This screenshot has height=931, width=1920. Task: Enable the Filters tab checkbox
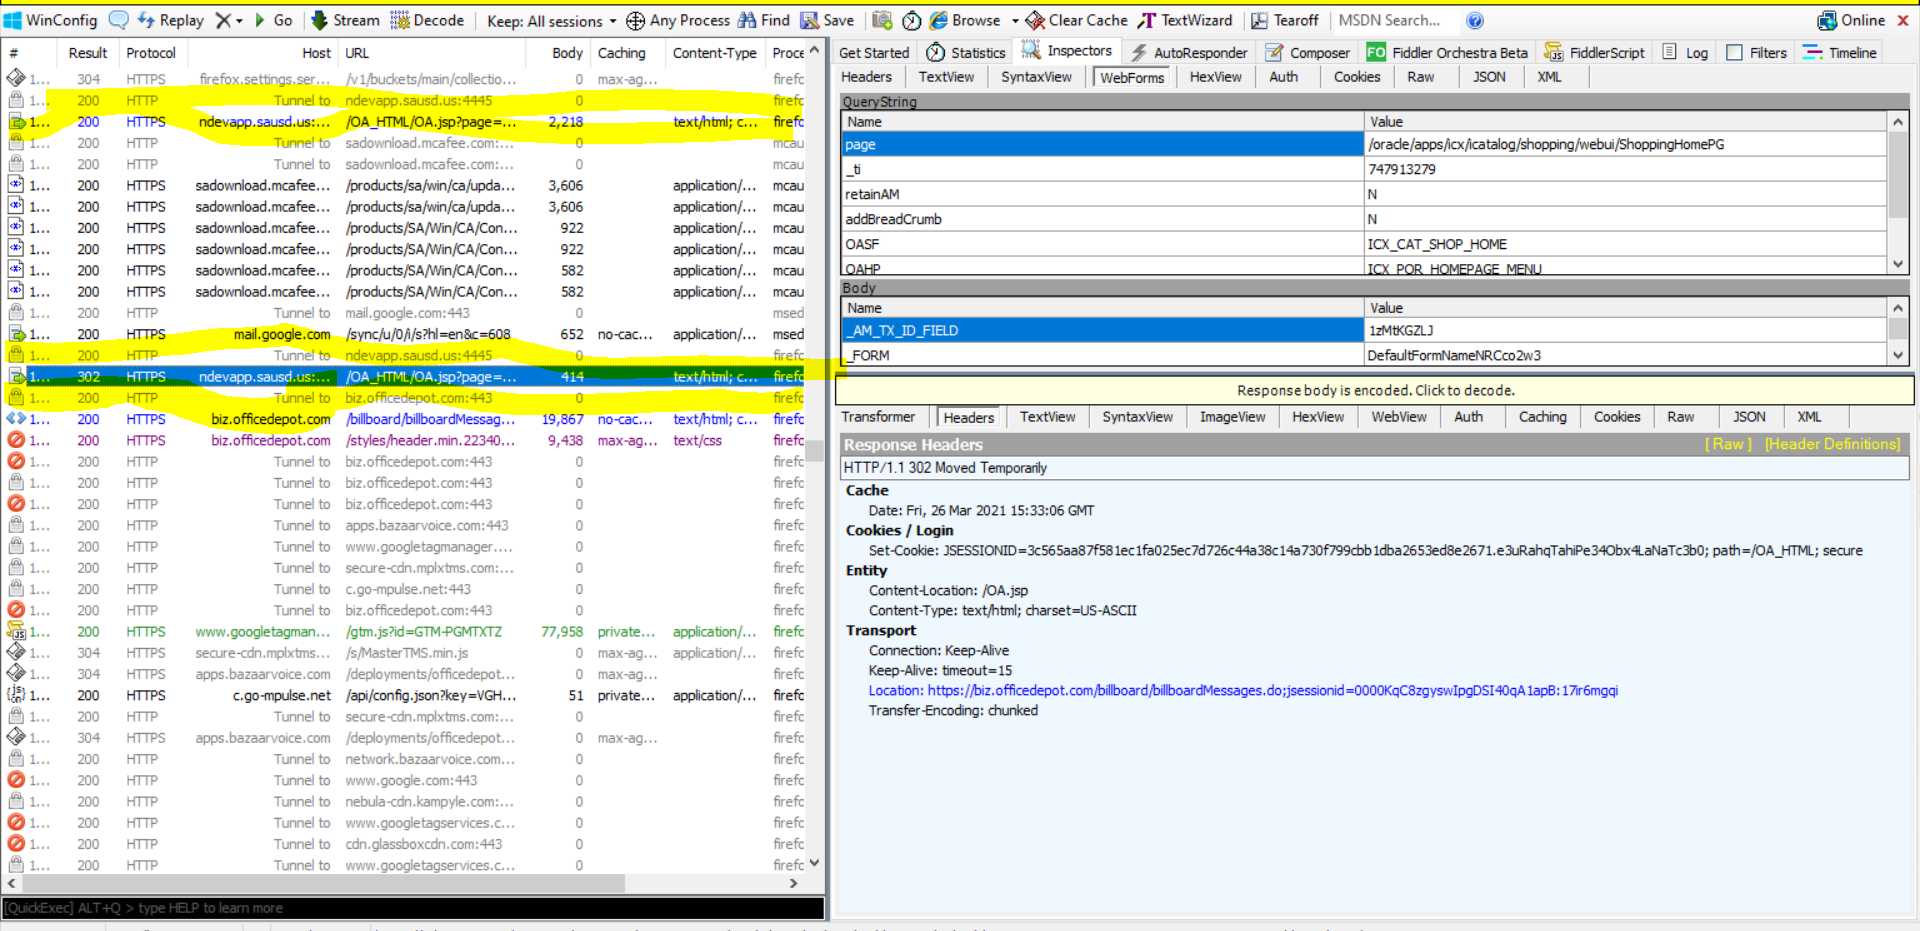(1735, 53)
